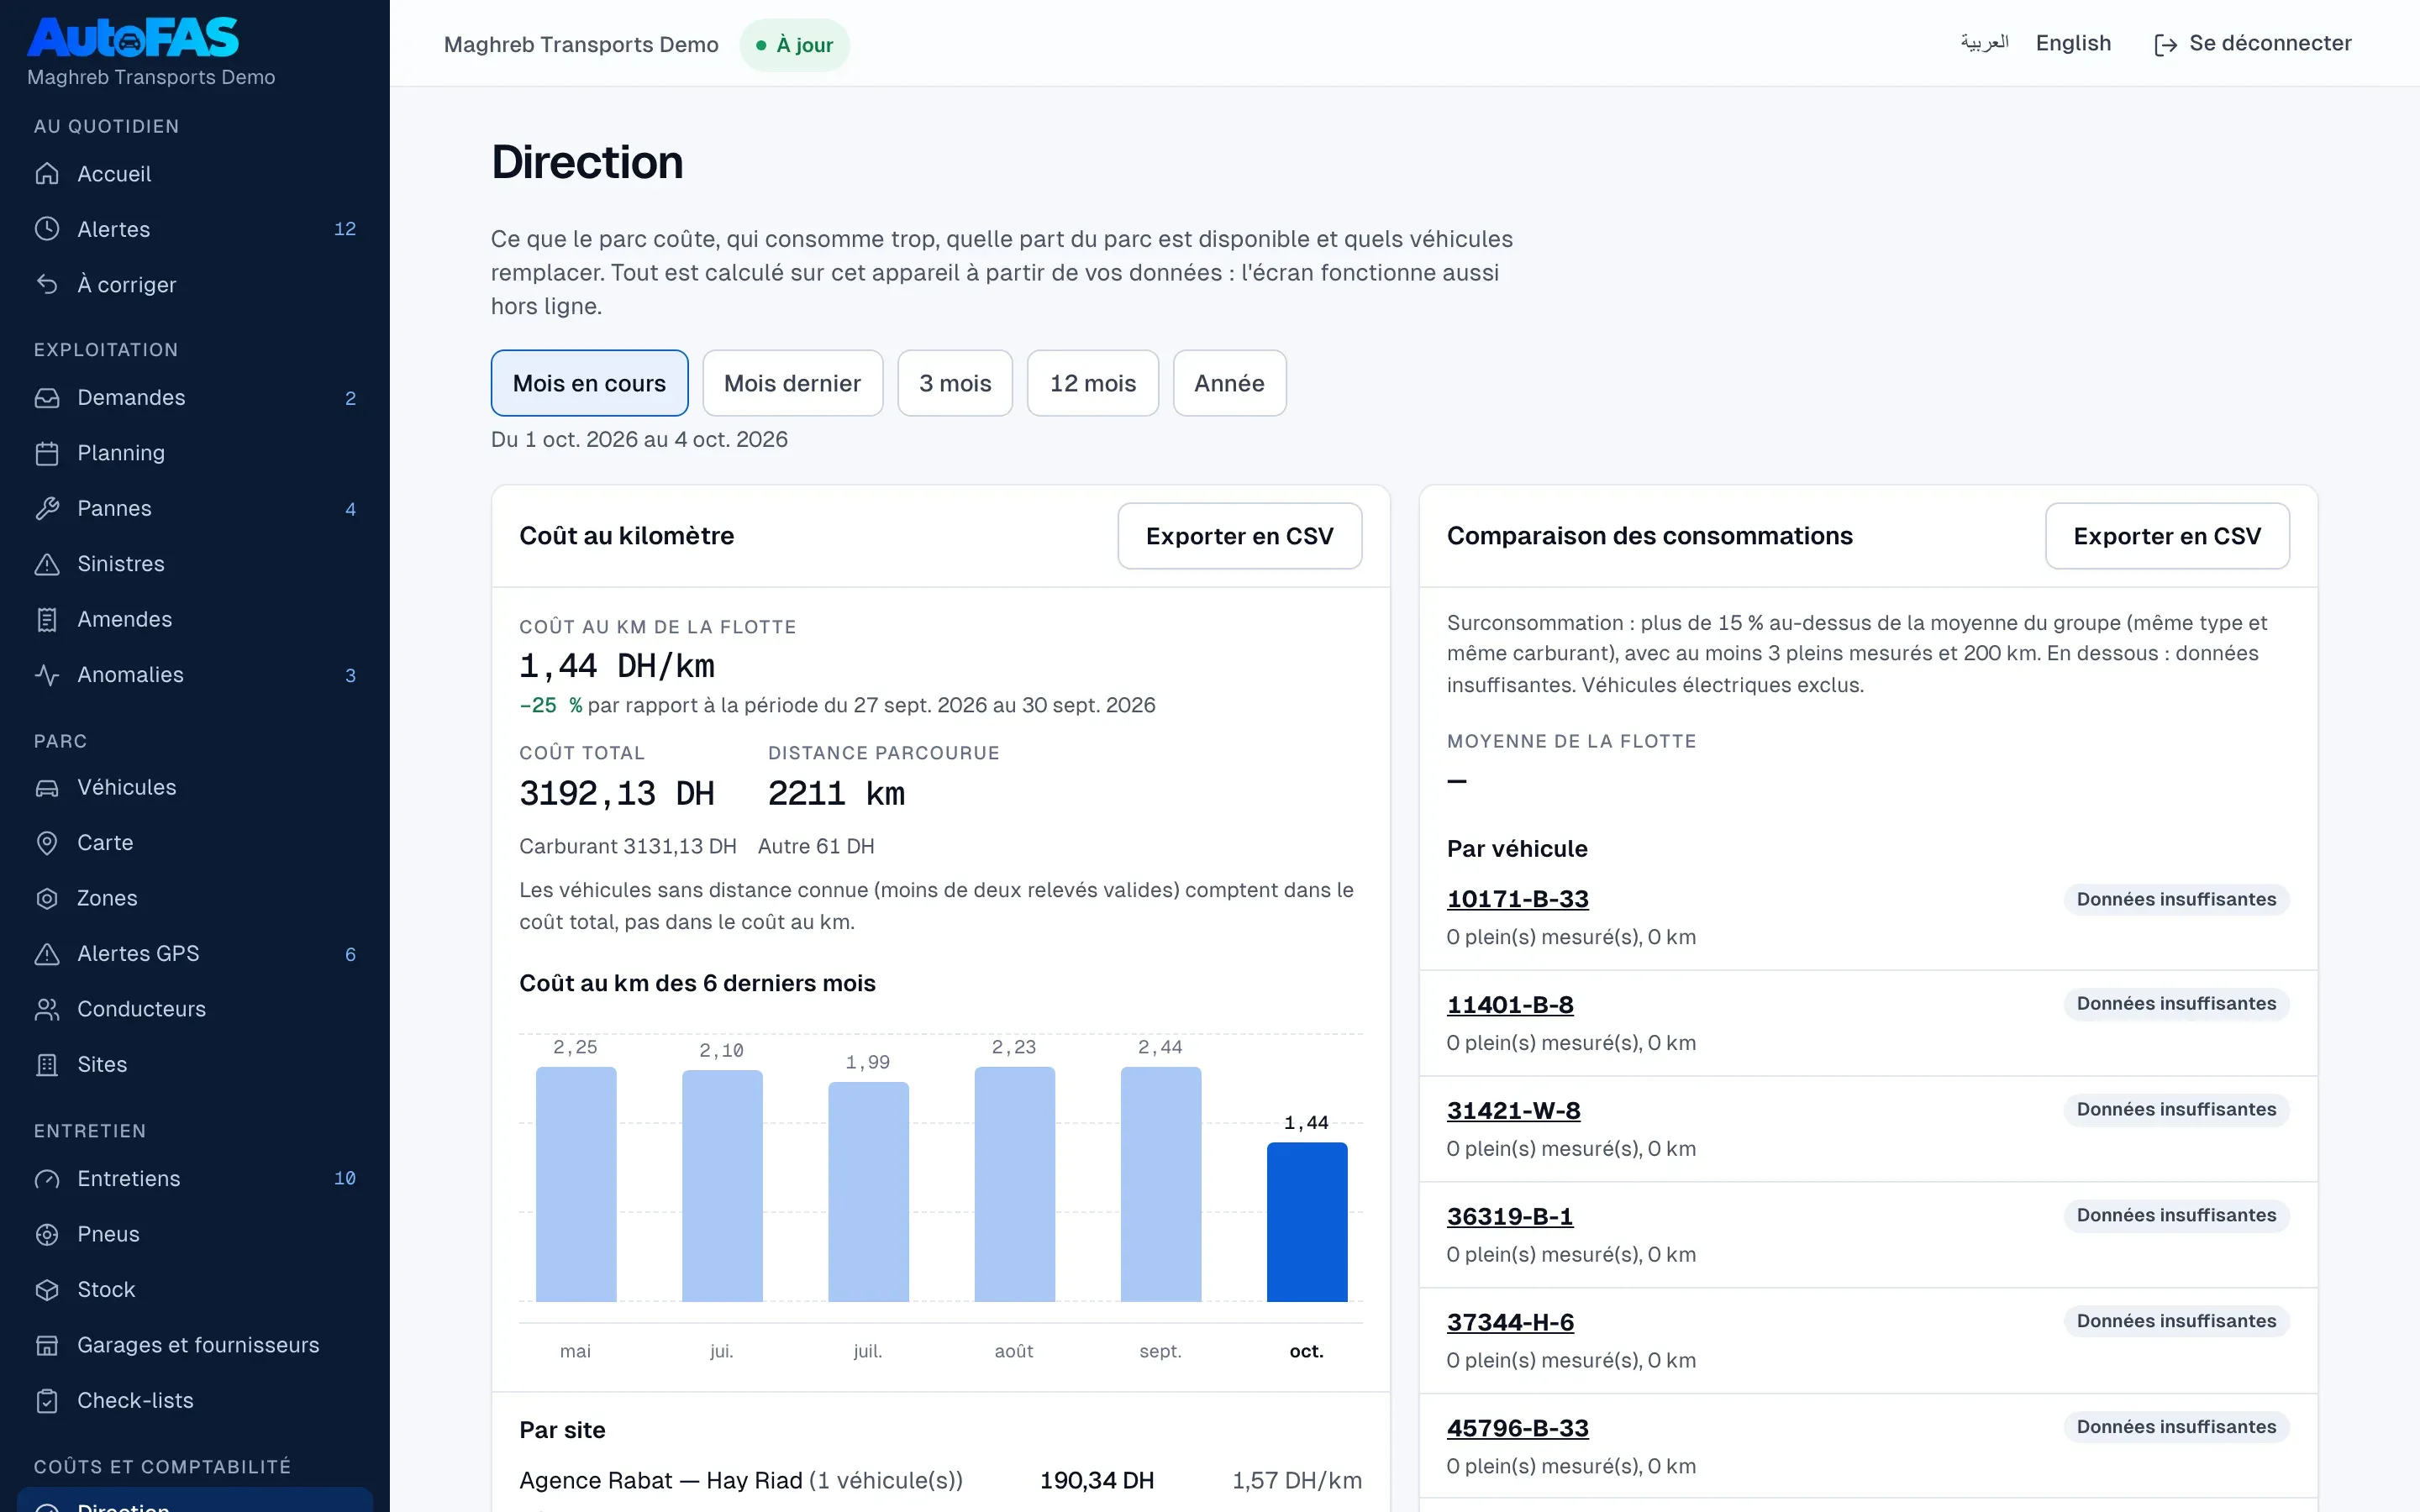Open Stock box icon
2420x1512 pixels.
click(x=47, y=1290)
